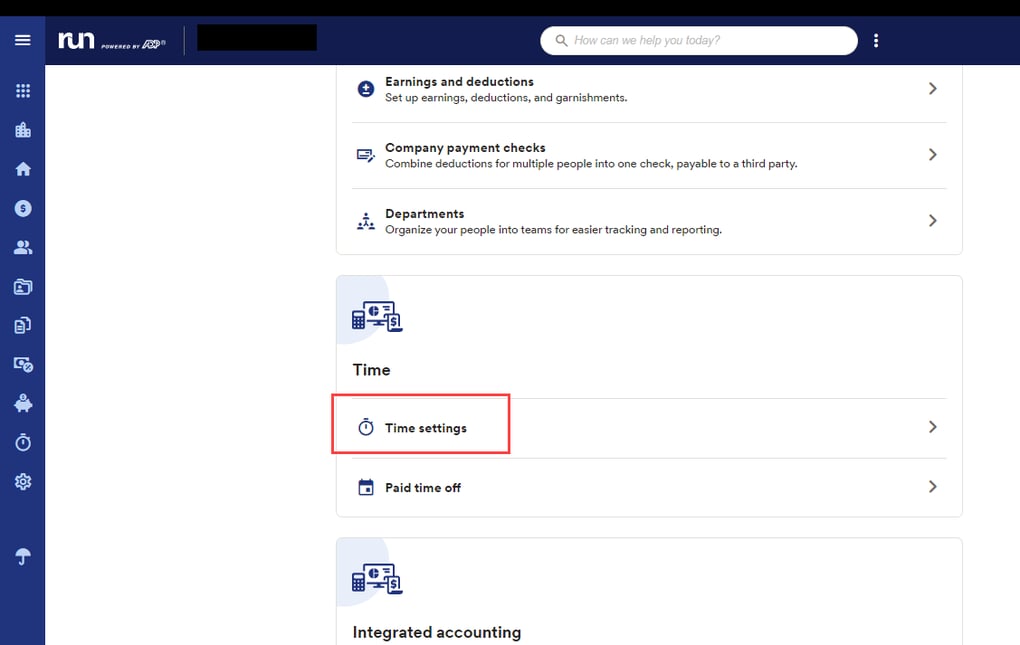Open the hamburger navigation menu
The height and width of the screenshot is (645, 1020).
point(22,40)
